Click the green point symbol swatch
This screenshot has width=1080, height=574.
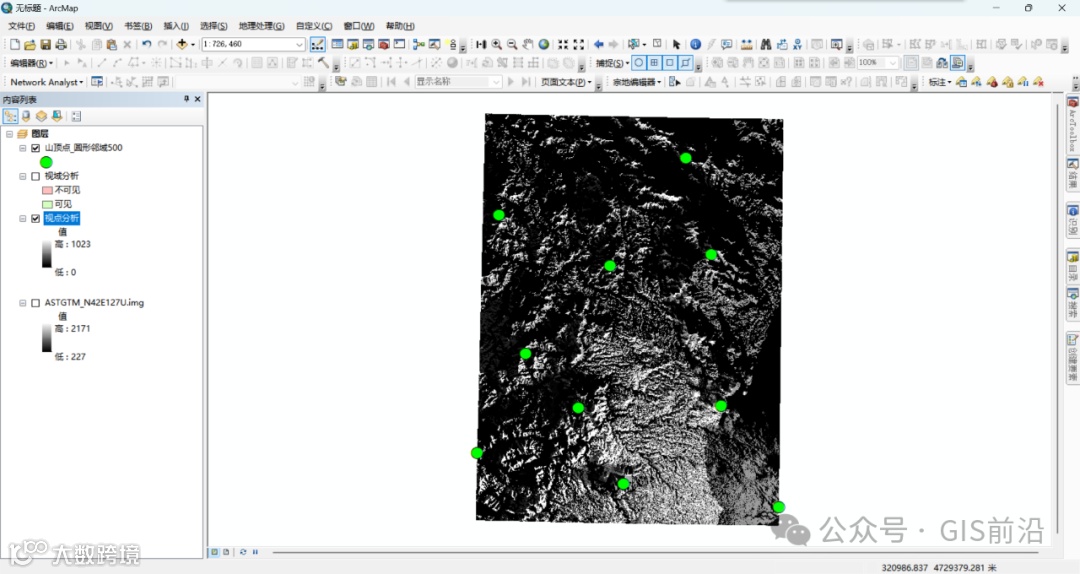(x=46, y=163)
